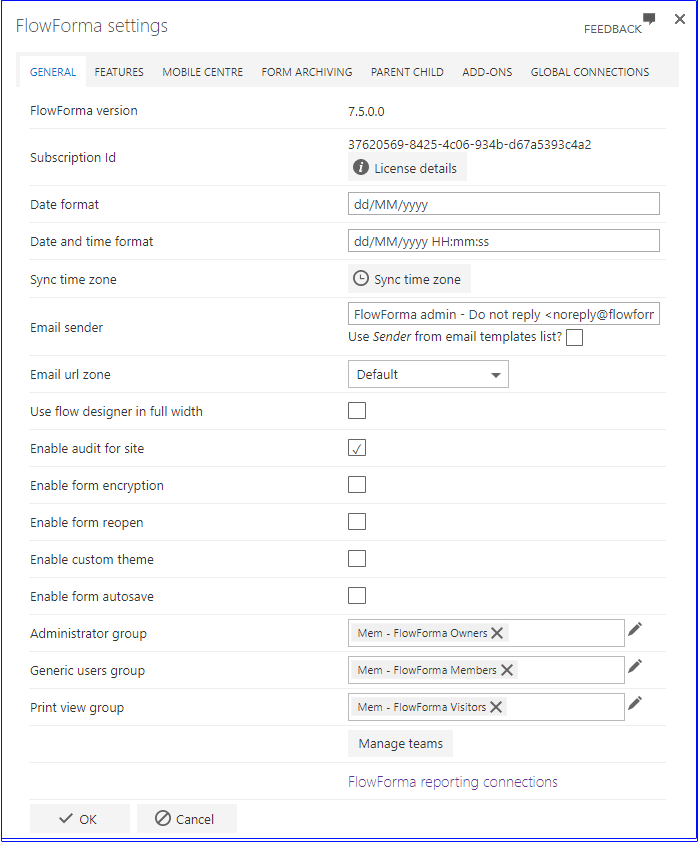Open the Features tab
This screenshot has height=842, width=698.
point(119,72)
